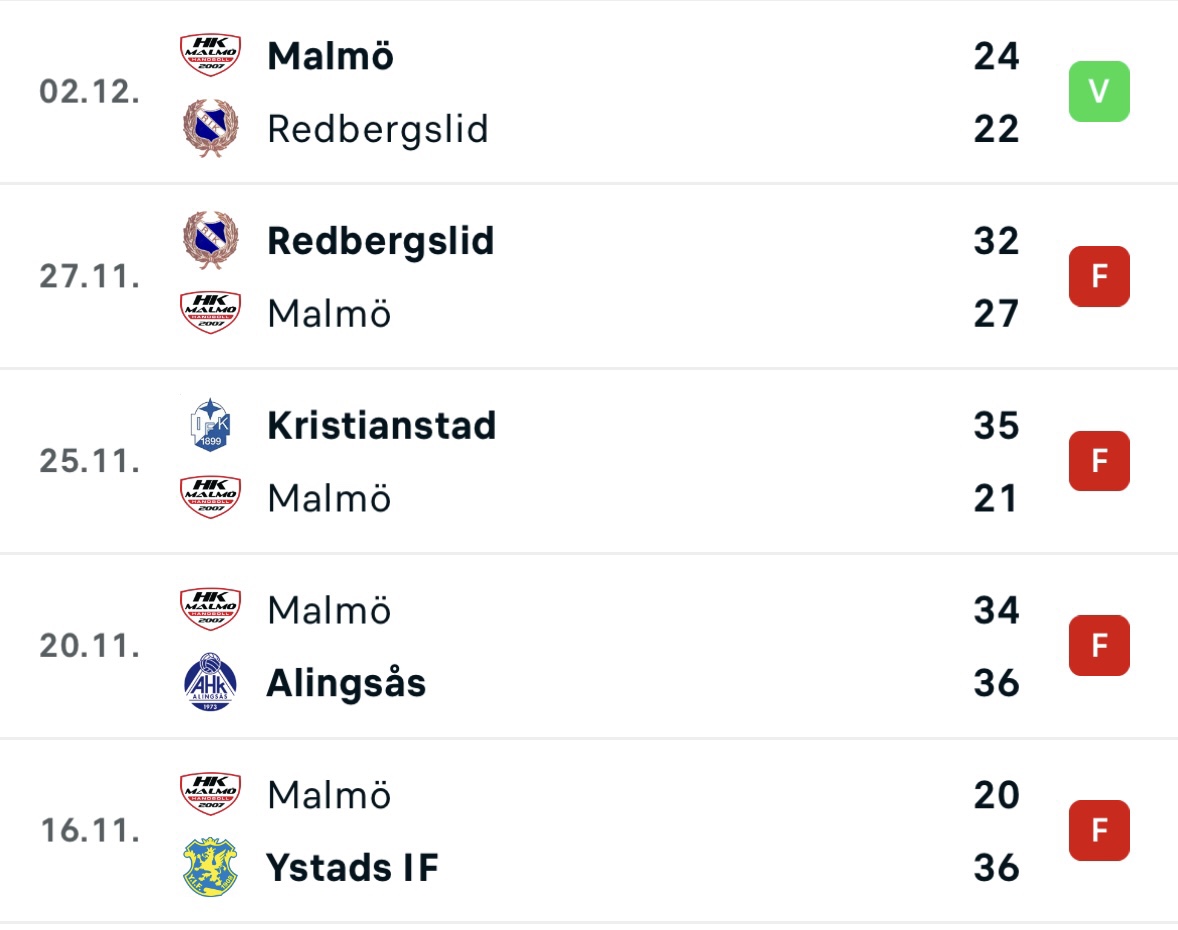1178x930 pixels.
Task: Click Redbergslid crest in 27.11 match
Action: (210, 240)
